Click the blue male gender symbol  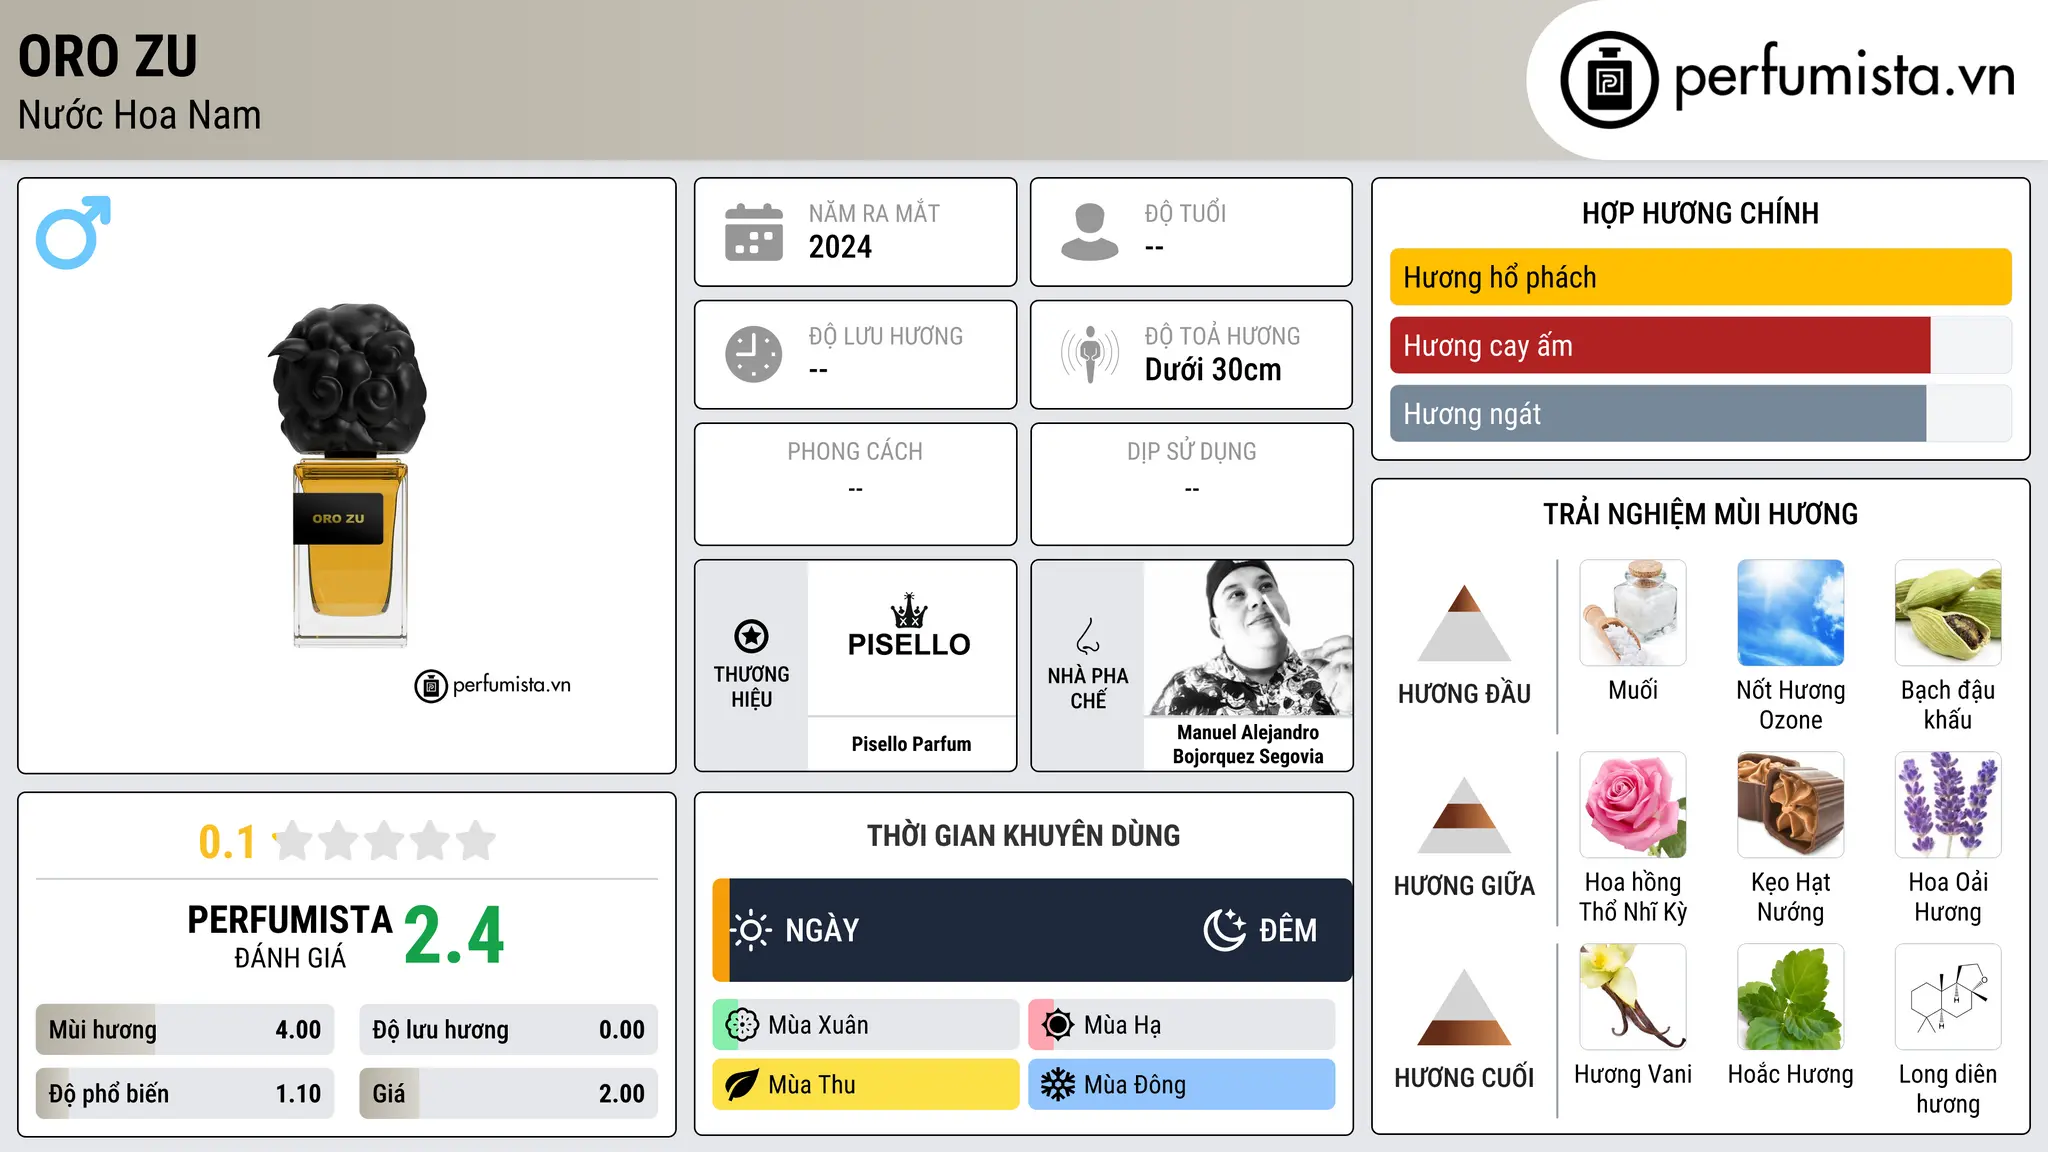point(73,232)
